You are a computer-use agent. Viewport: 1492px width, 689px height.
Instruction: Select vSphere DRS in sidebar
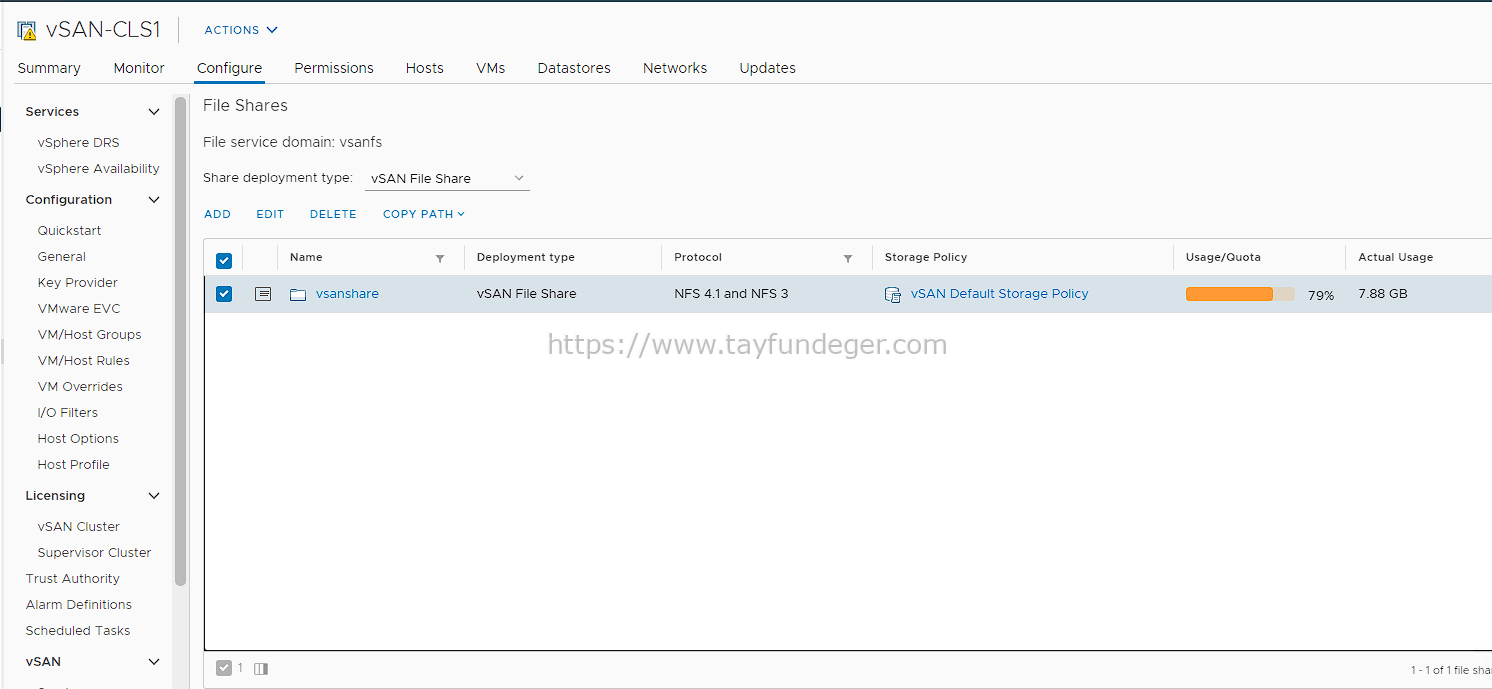tap(78, 143)
